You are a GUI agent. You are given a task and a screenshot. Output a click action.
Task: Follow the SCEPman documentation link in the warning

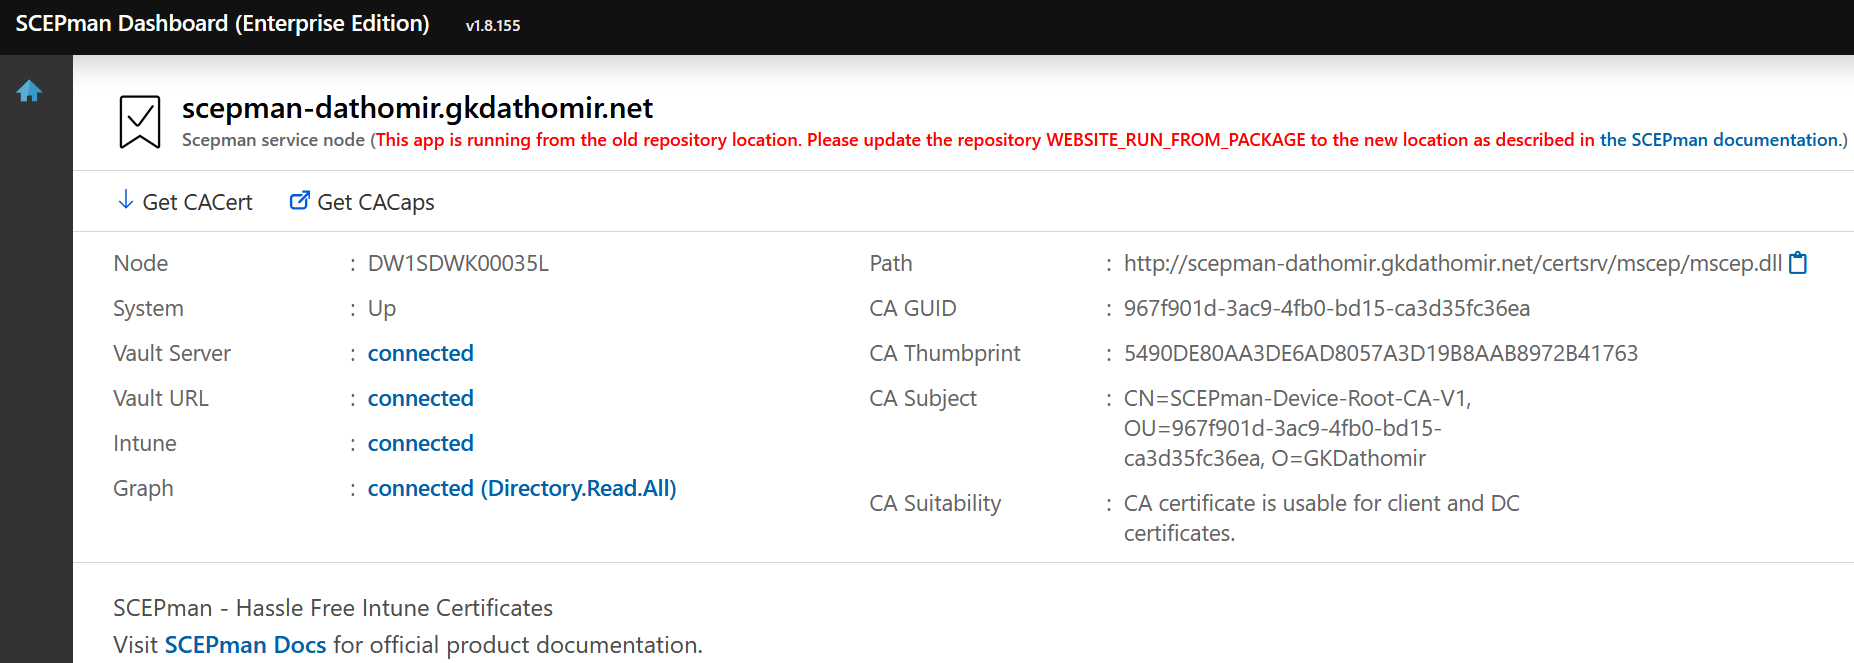click(1719, 140)
